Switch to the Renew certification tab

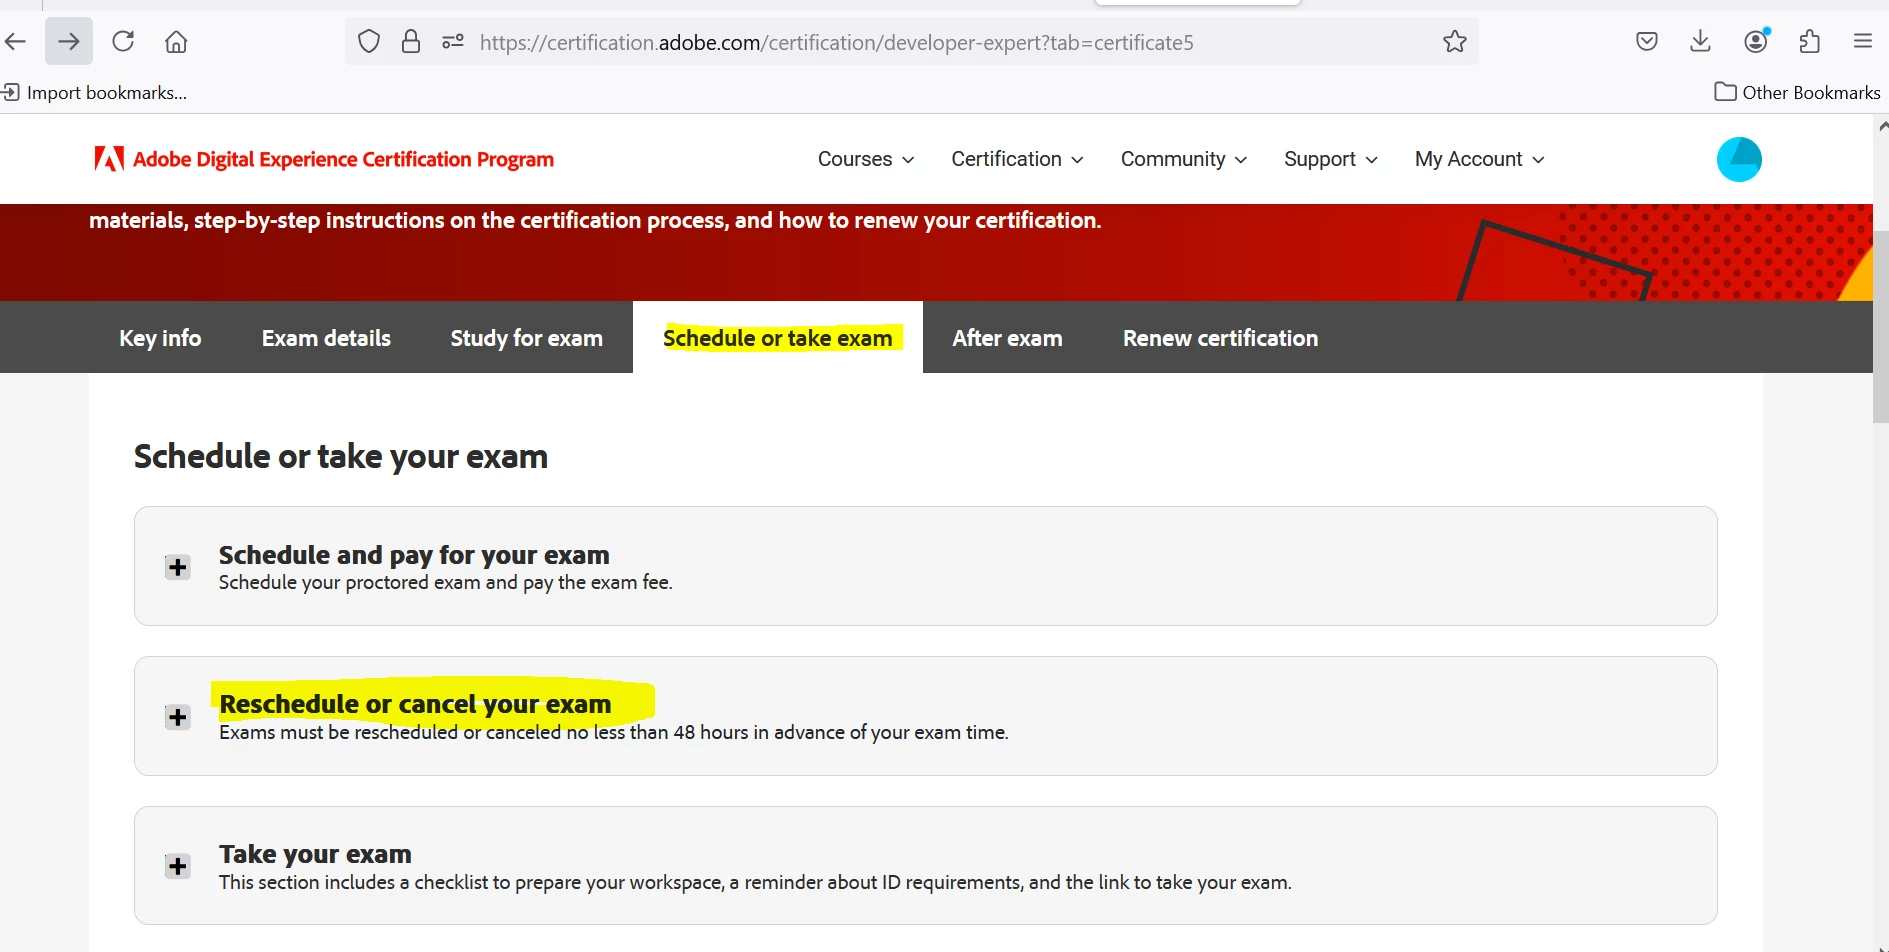1220,338
